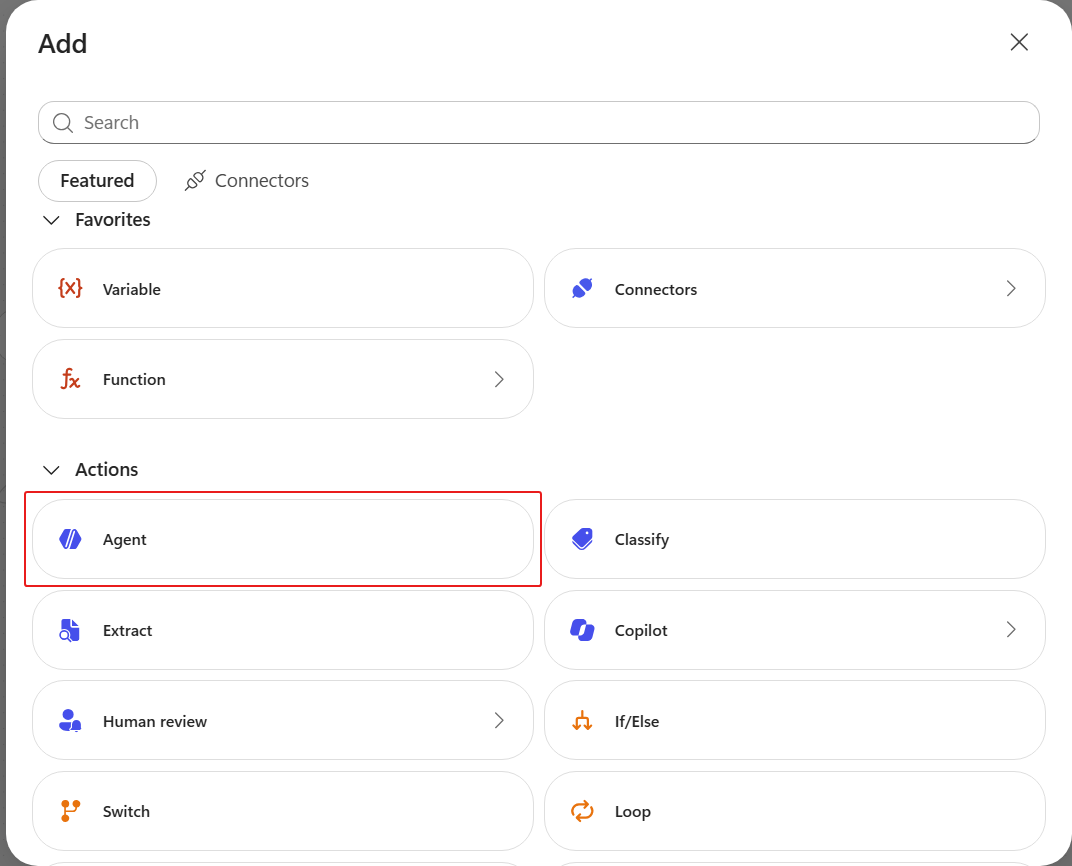The height and width of the screenshot is (866, 1072).
Task: Click the Human review person icon
Action: pyautogui.click(x=70, y=721)
